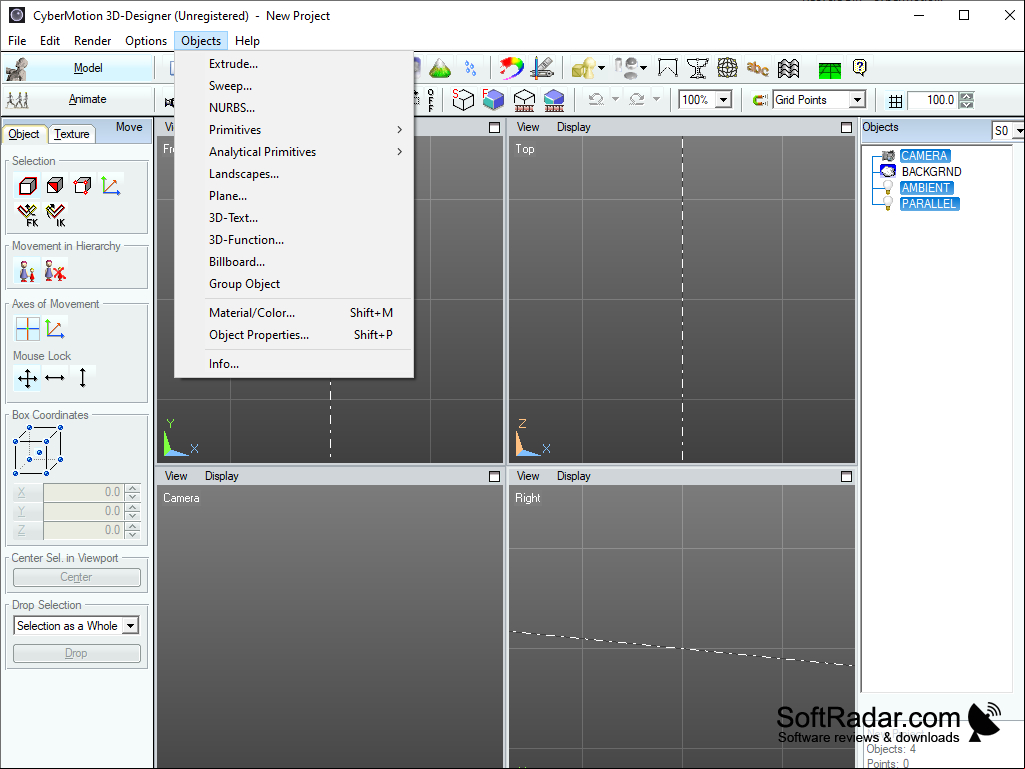The height and width of the screenshot is (769, 1025).
Task: Click the redo arrow icon
Action: [x=637, y=99]
